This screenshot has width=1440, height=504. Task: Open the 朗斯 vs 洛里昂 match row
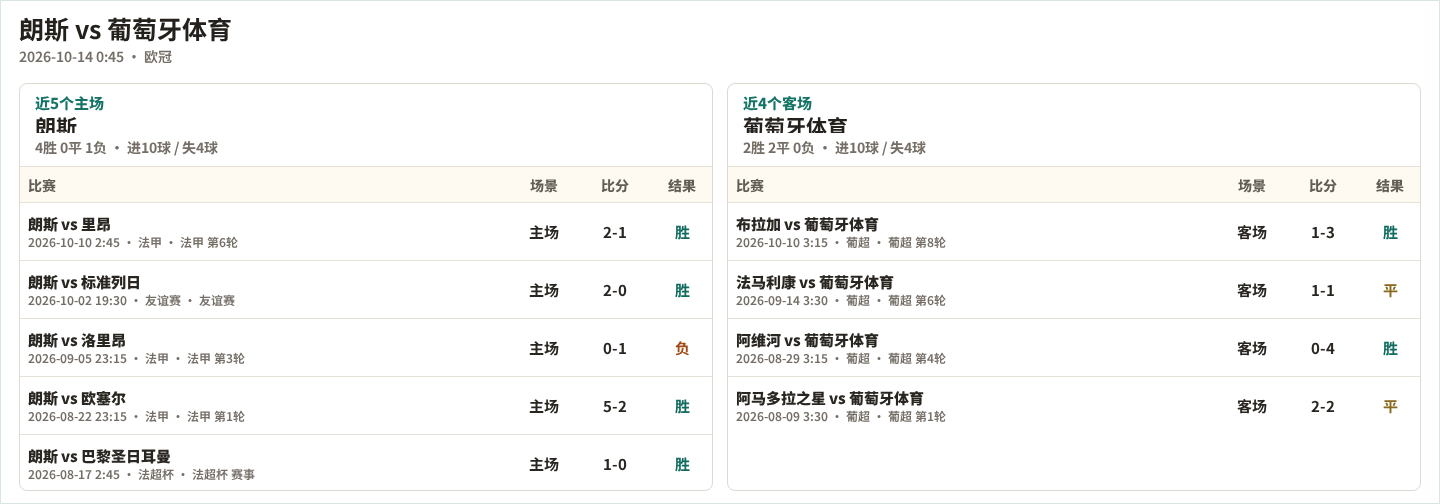click(366, 348)
